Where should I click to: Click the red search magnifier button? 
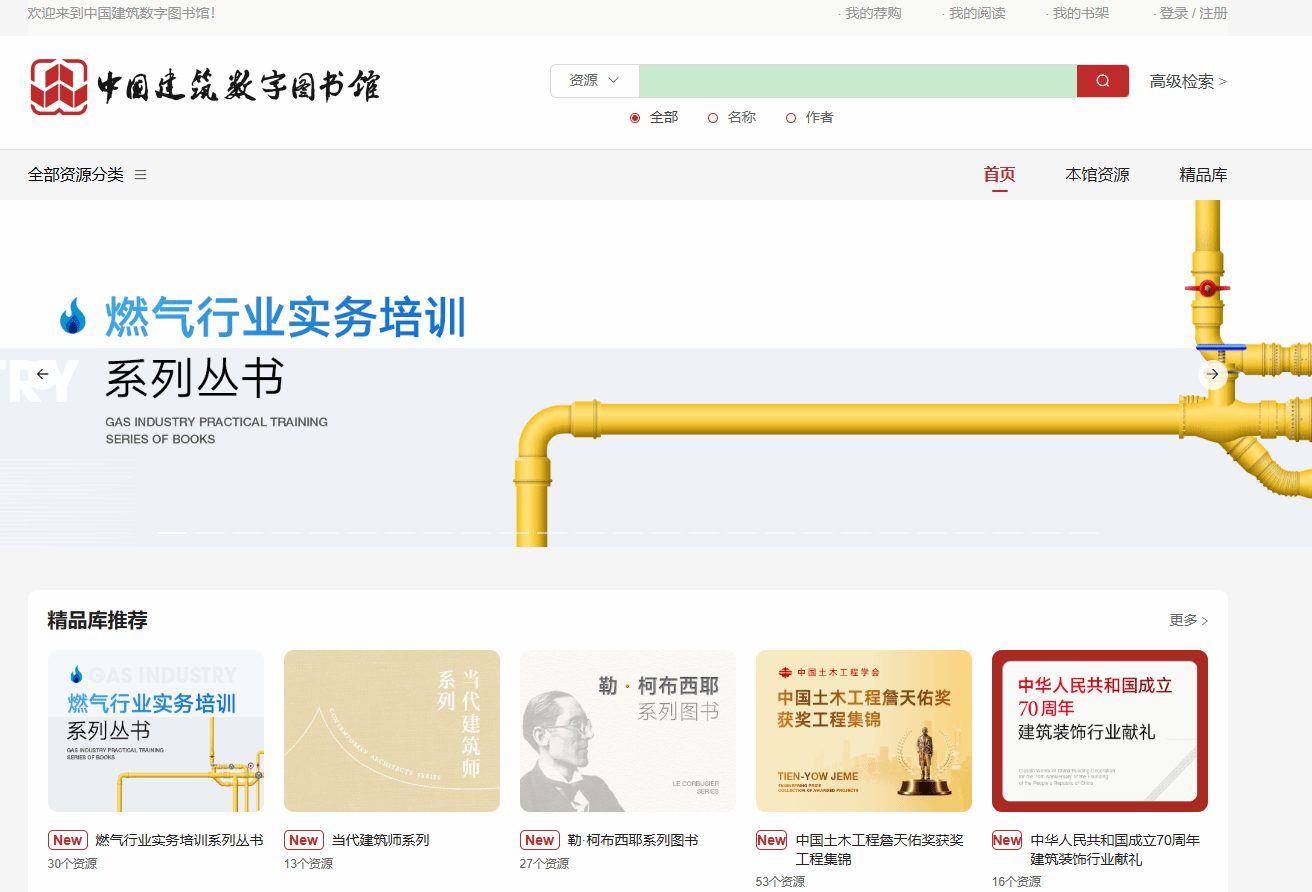[1102, 81]
